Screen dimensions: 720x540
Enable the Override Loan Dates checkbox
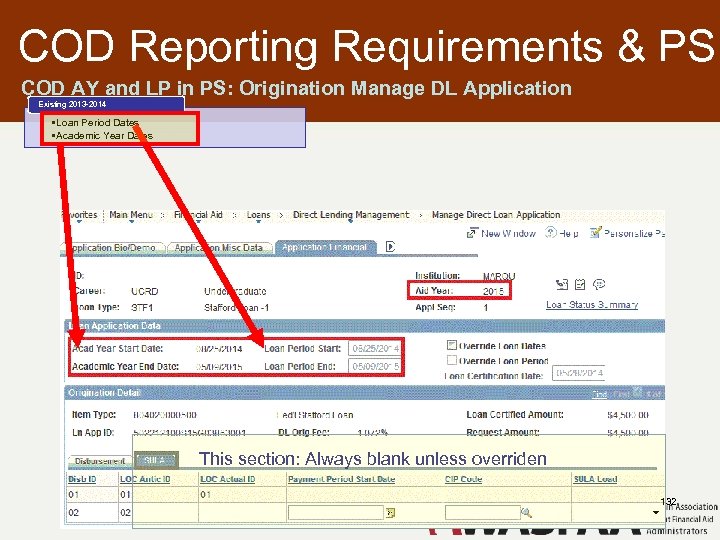452,345
